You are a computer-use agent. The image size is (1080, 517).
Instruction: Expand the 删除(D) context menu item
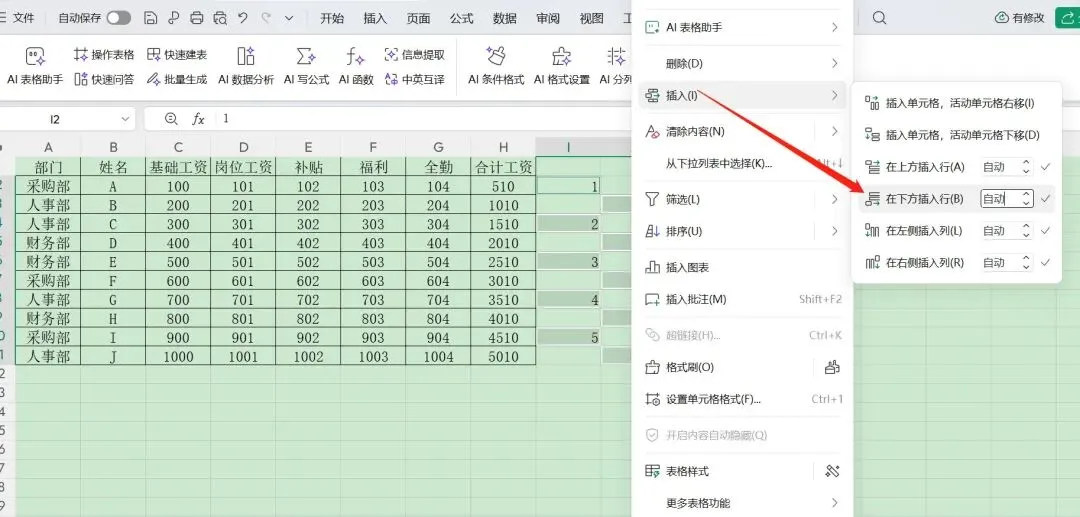pos(742,63)
